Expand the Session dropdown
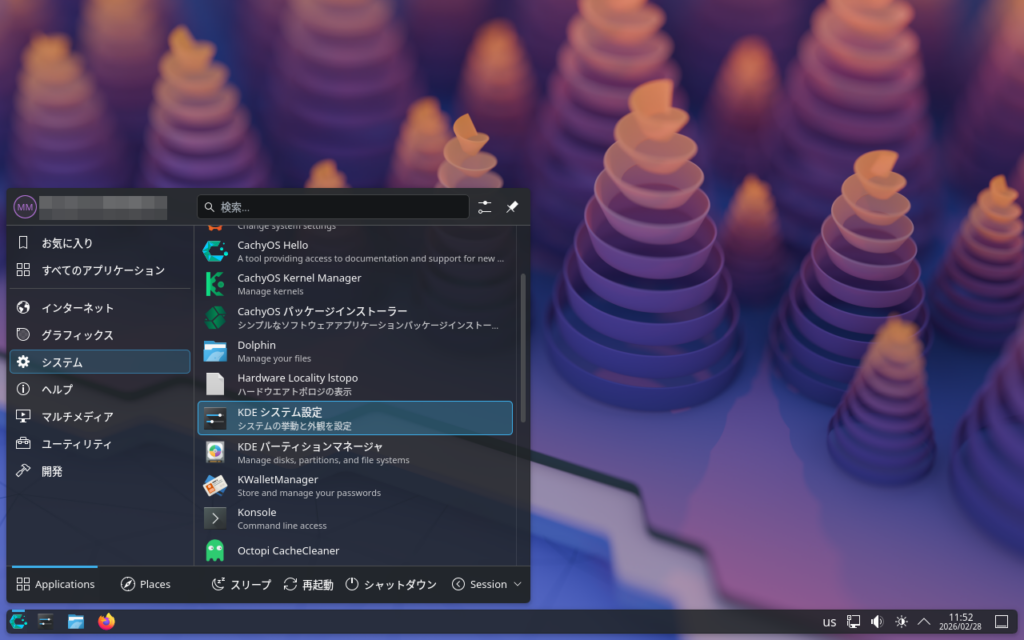Image resolution: width=1024 pixels, height=640 pixels. 487,584
